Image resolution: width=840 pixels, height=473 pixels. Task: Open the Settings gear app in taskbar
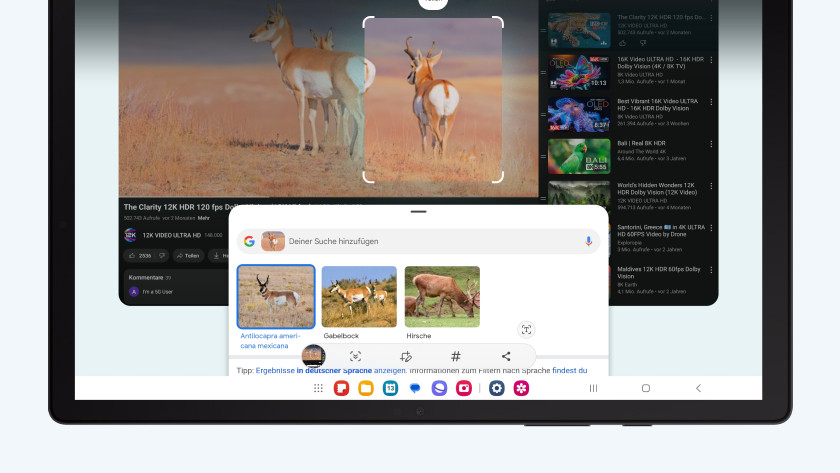point(496,388)
